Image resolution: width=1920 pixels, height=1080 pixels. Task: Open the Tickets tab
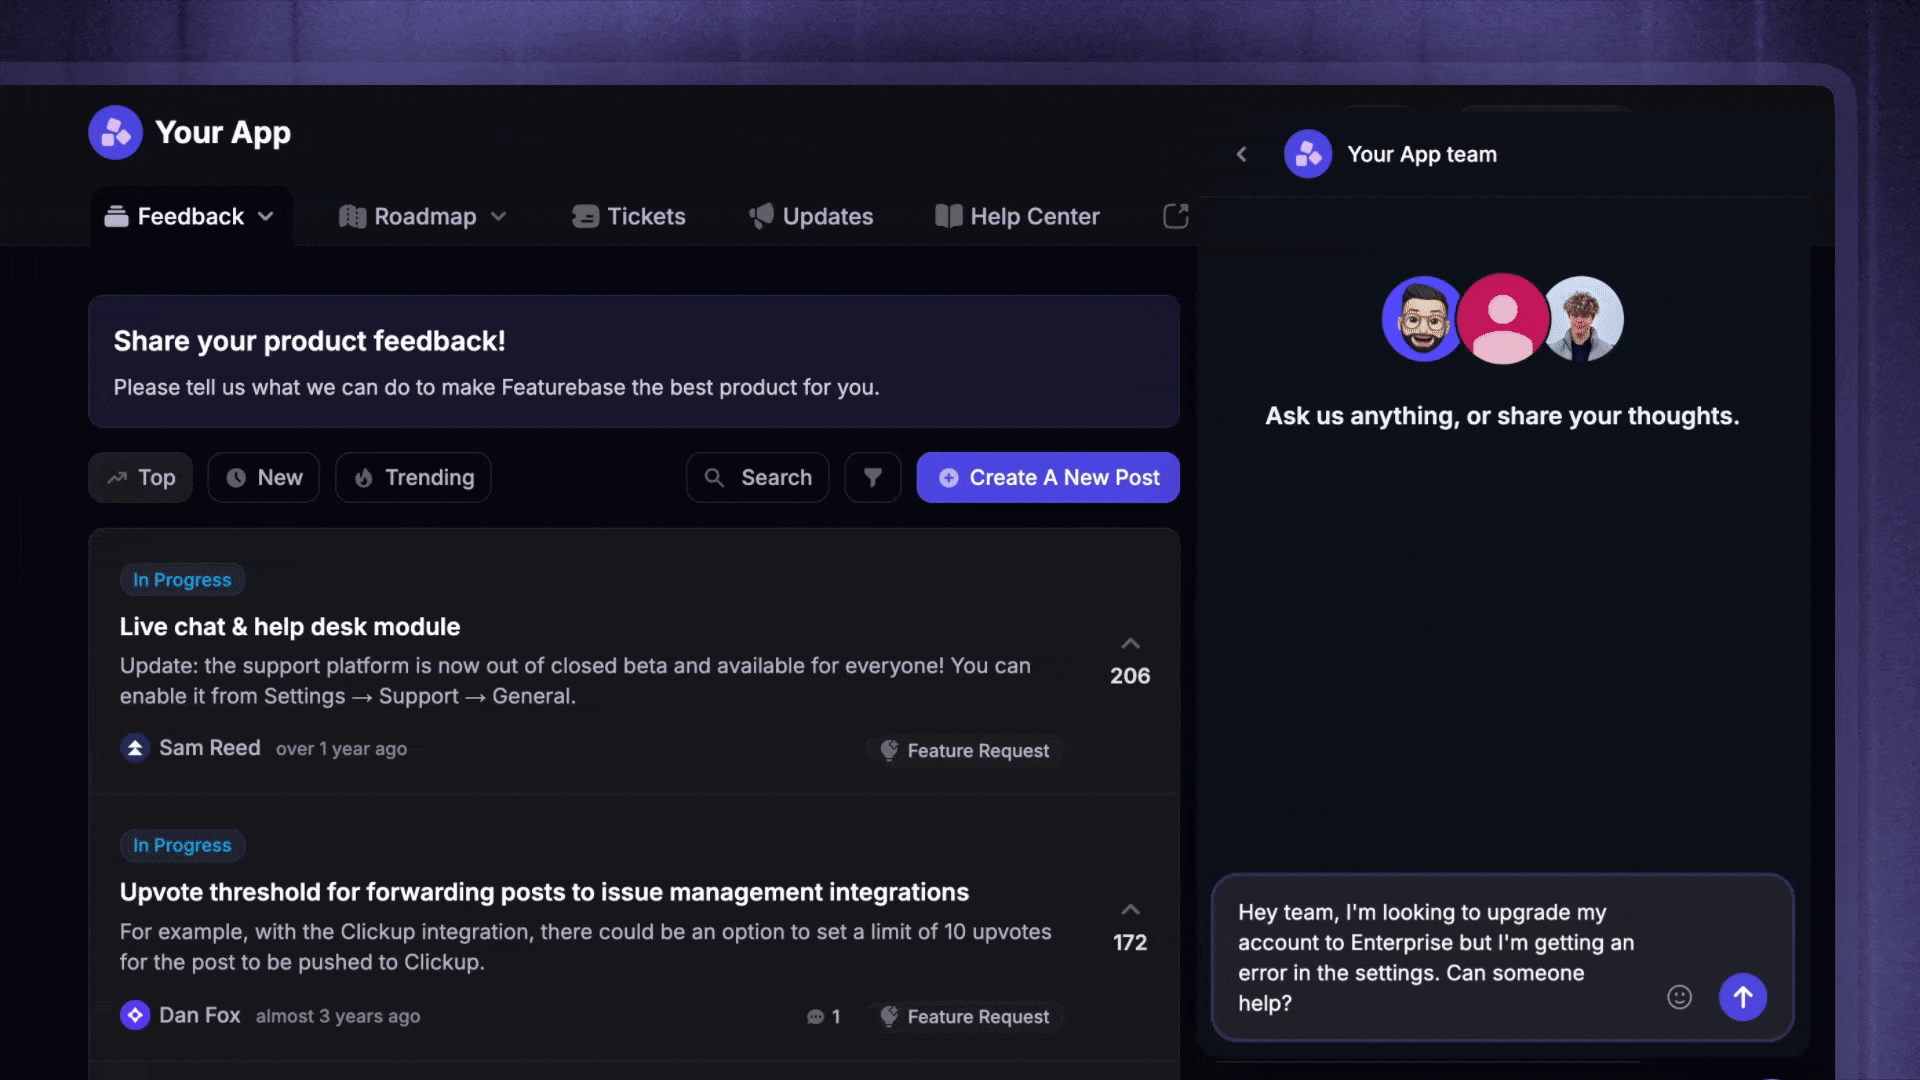[x=628, y=216]
